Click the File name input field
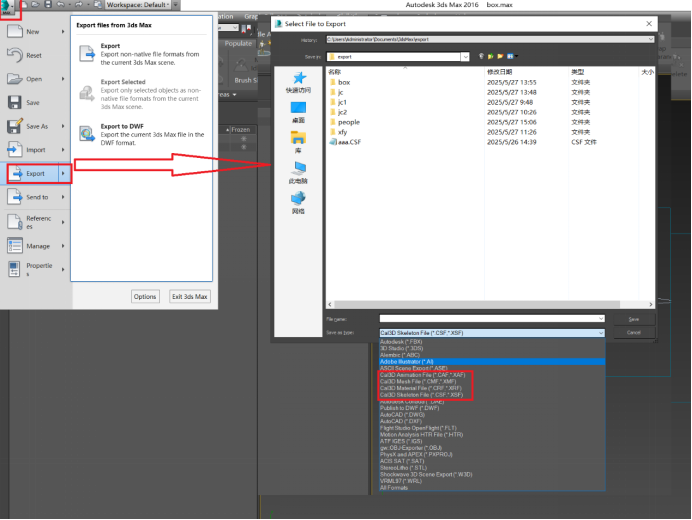The image size is (692, 520). pos(492,319)
